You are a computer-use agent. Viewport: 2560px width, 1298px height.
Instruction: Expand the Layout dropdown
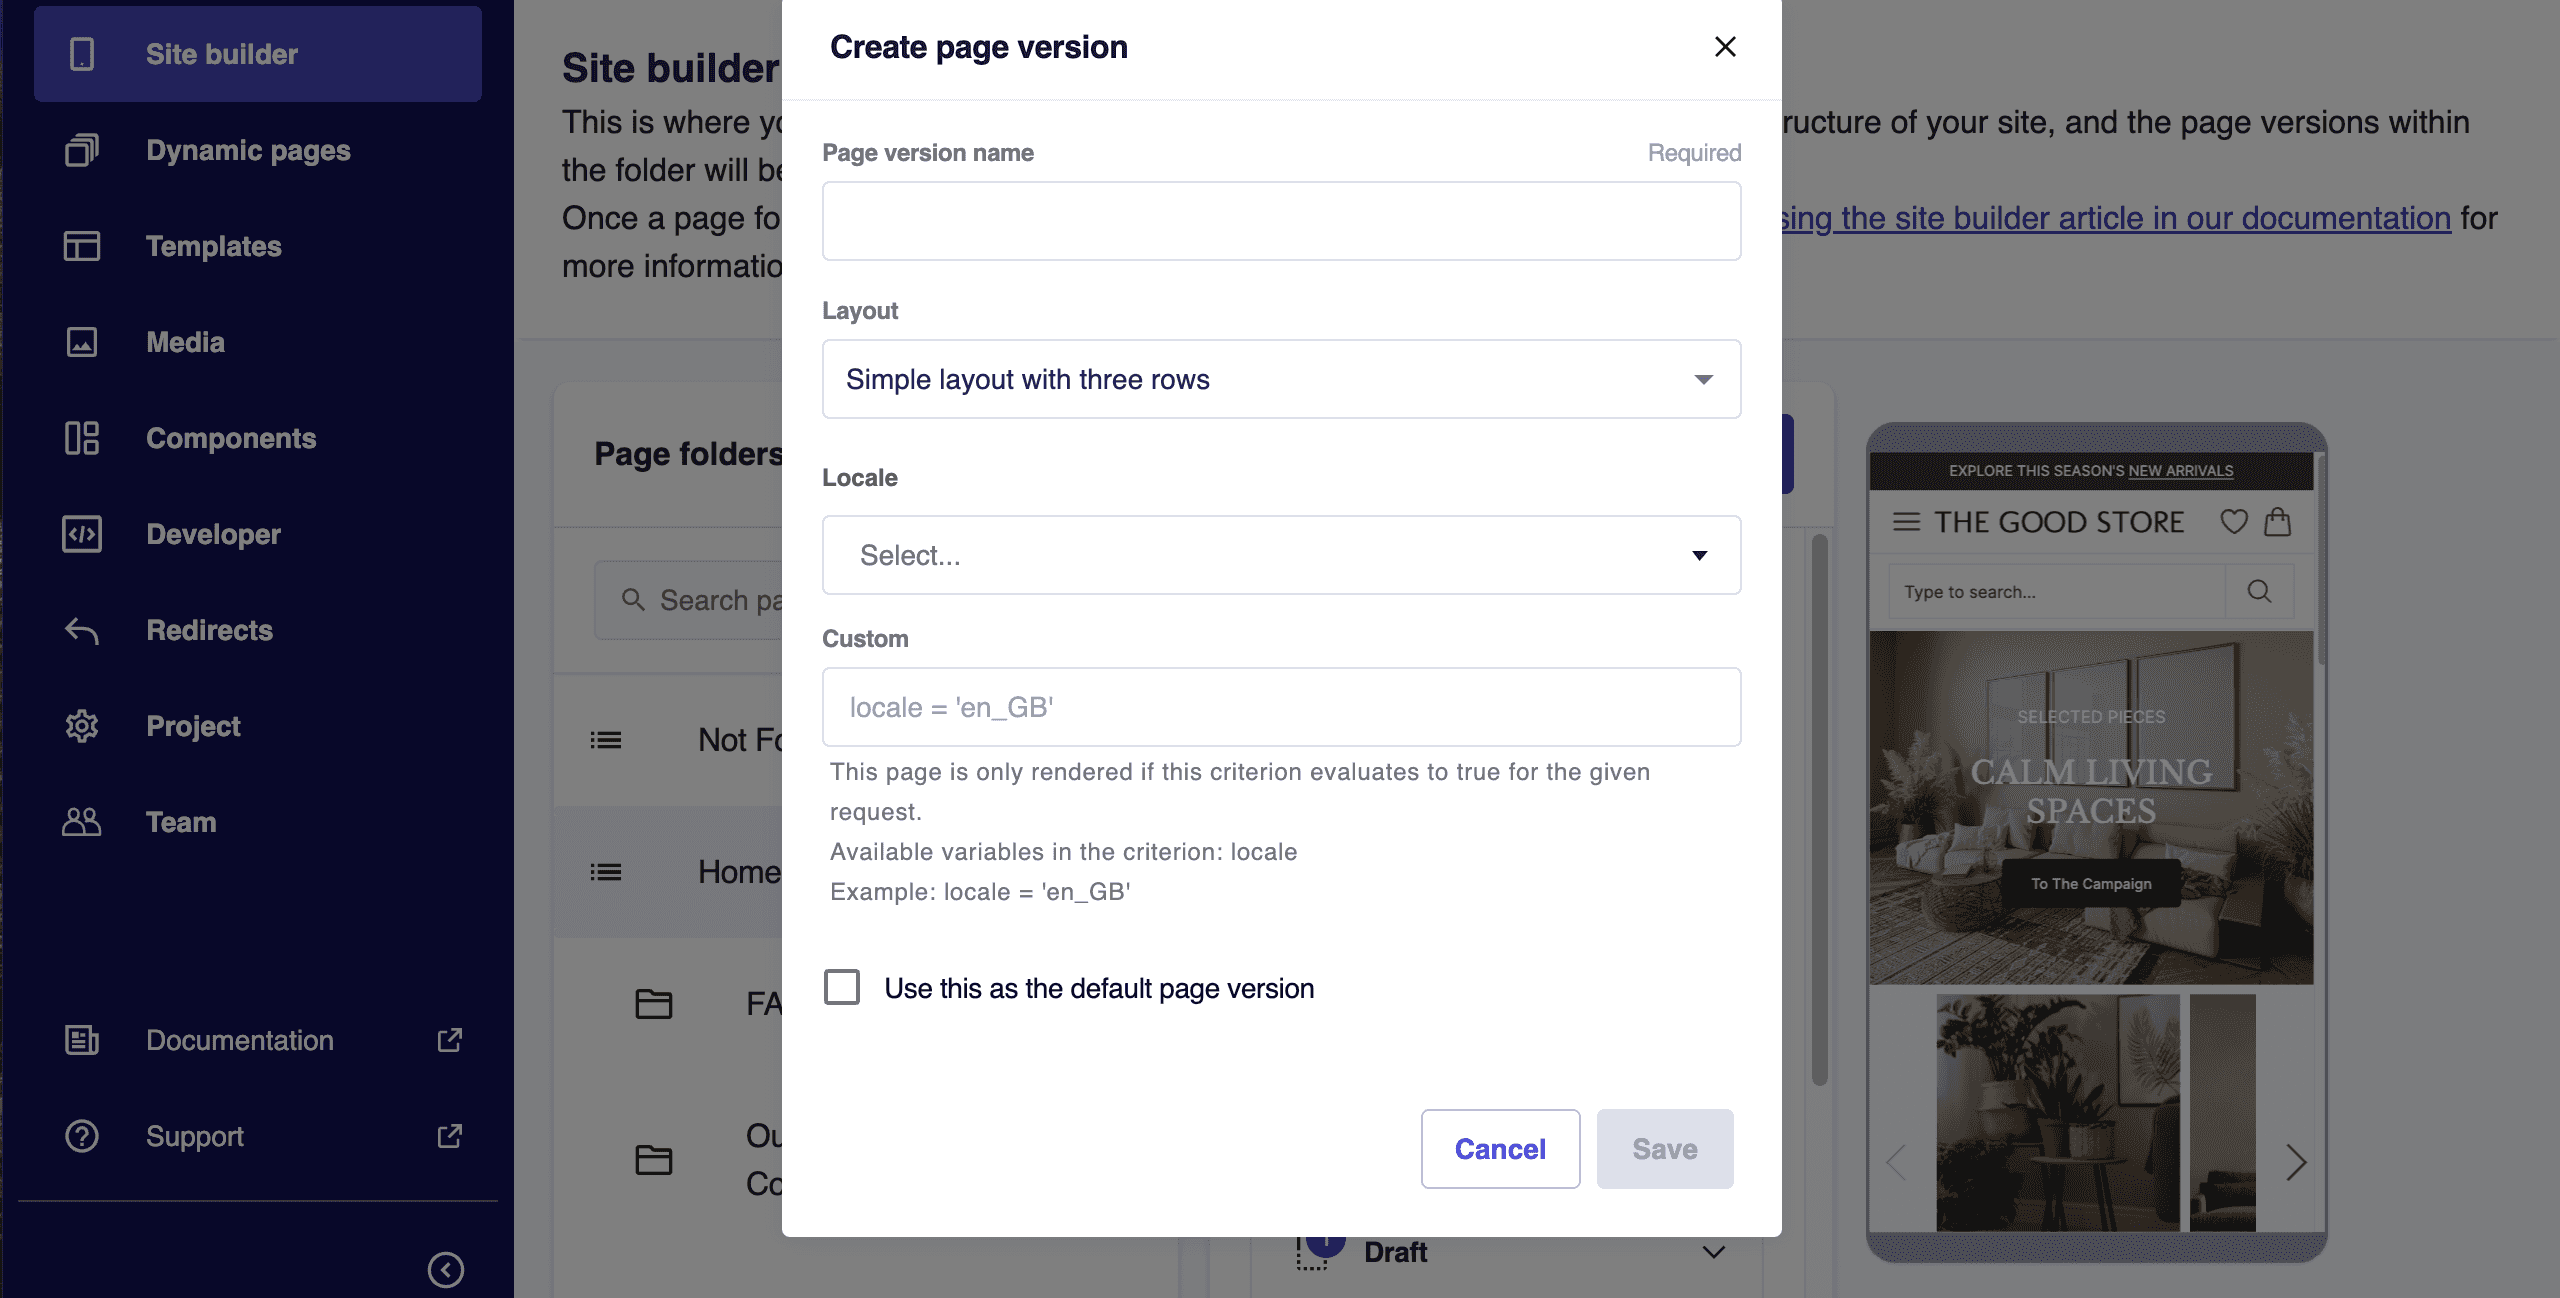(1281, 379)
